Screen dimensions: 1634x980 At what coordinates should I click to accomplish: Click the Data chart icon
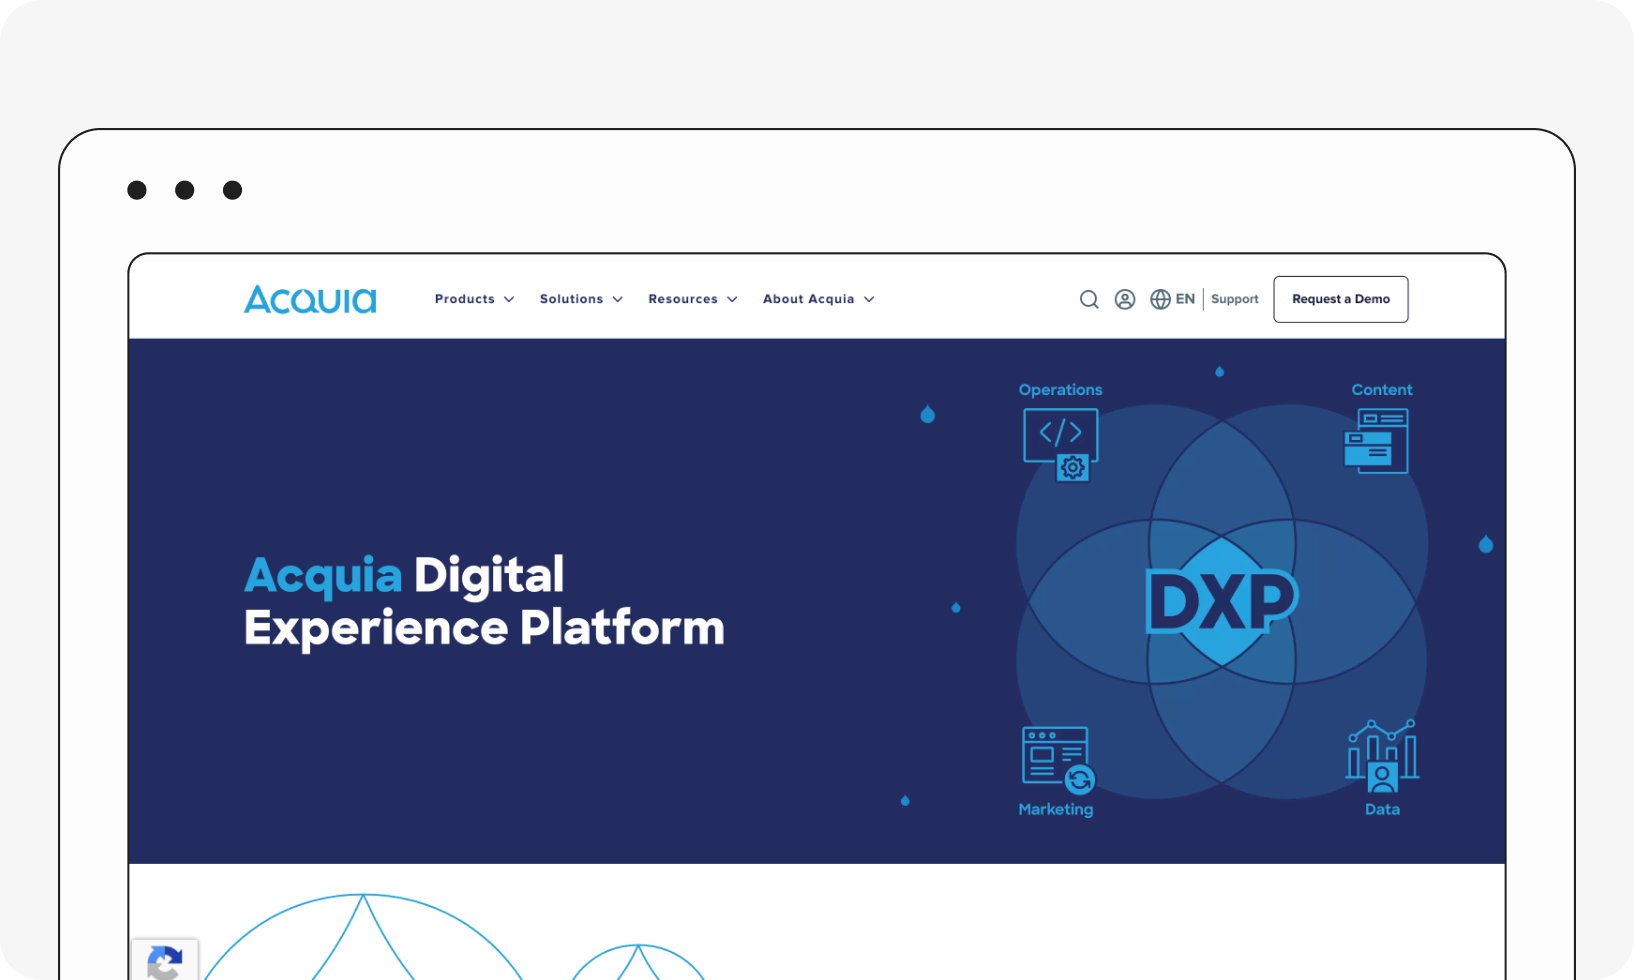point(1382,756)
